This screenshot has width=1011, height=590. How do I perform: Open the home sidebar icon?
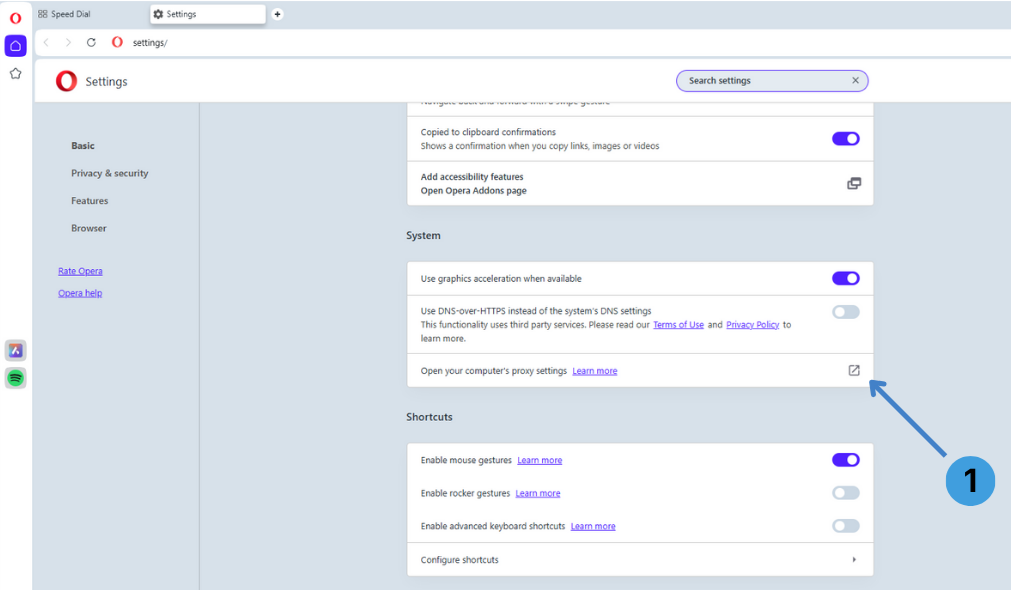(x=15, y=46)
